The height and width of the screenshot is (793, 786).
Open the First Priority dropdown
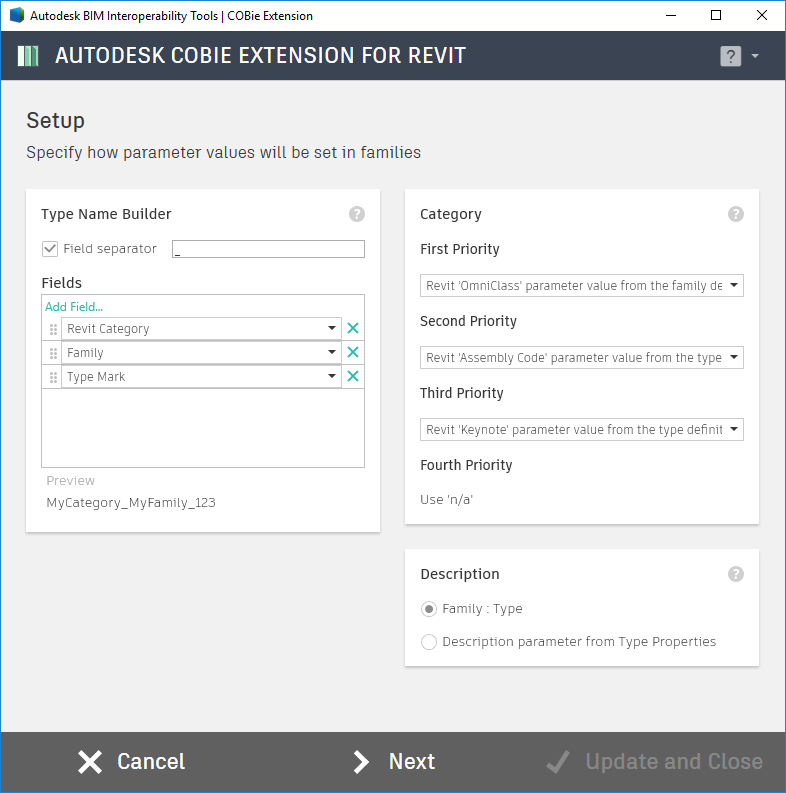582,286
